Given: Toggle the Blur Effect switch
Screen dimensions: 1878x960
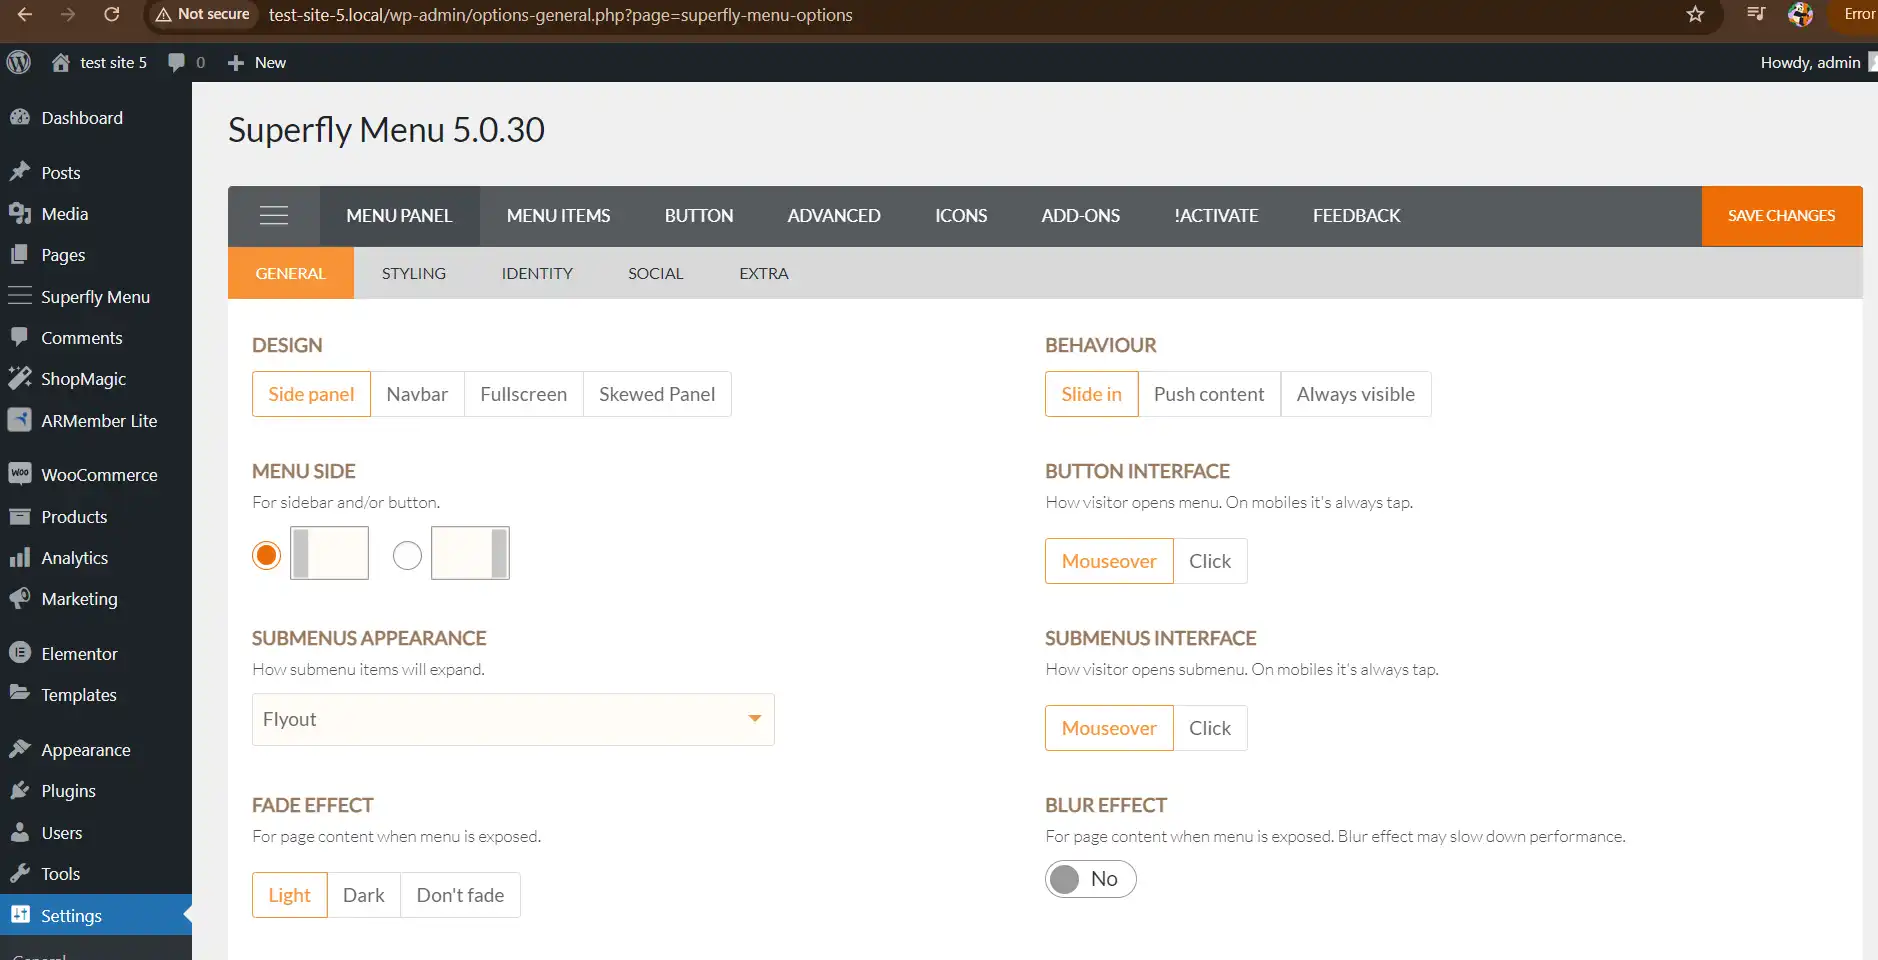Looking at the screenshot, I should [x=1091, y=879].
